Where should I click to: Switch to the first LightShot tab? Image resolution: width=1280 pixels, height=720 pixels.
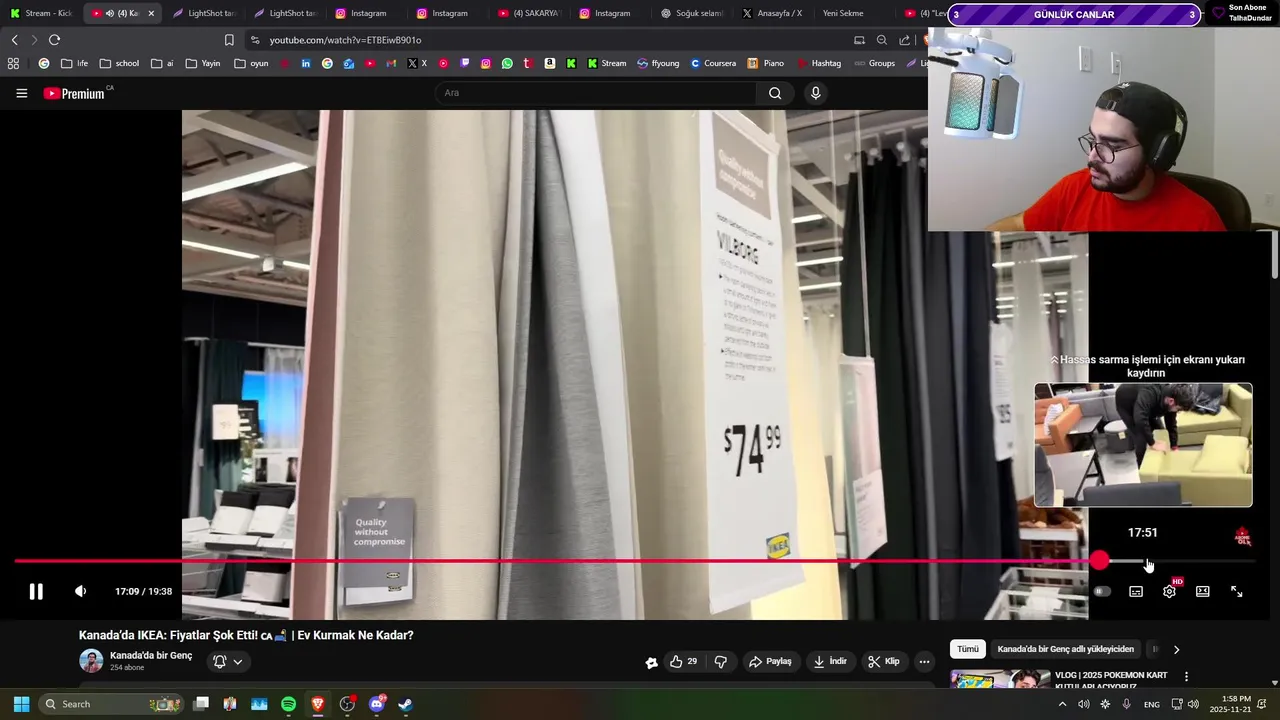[204, 13]
